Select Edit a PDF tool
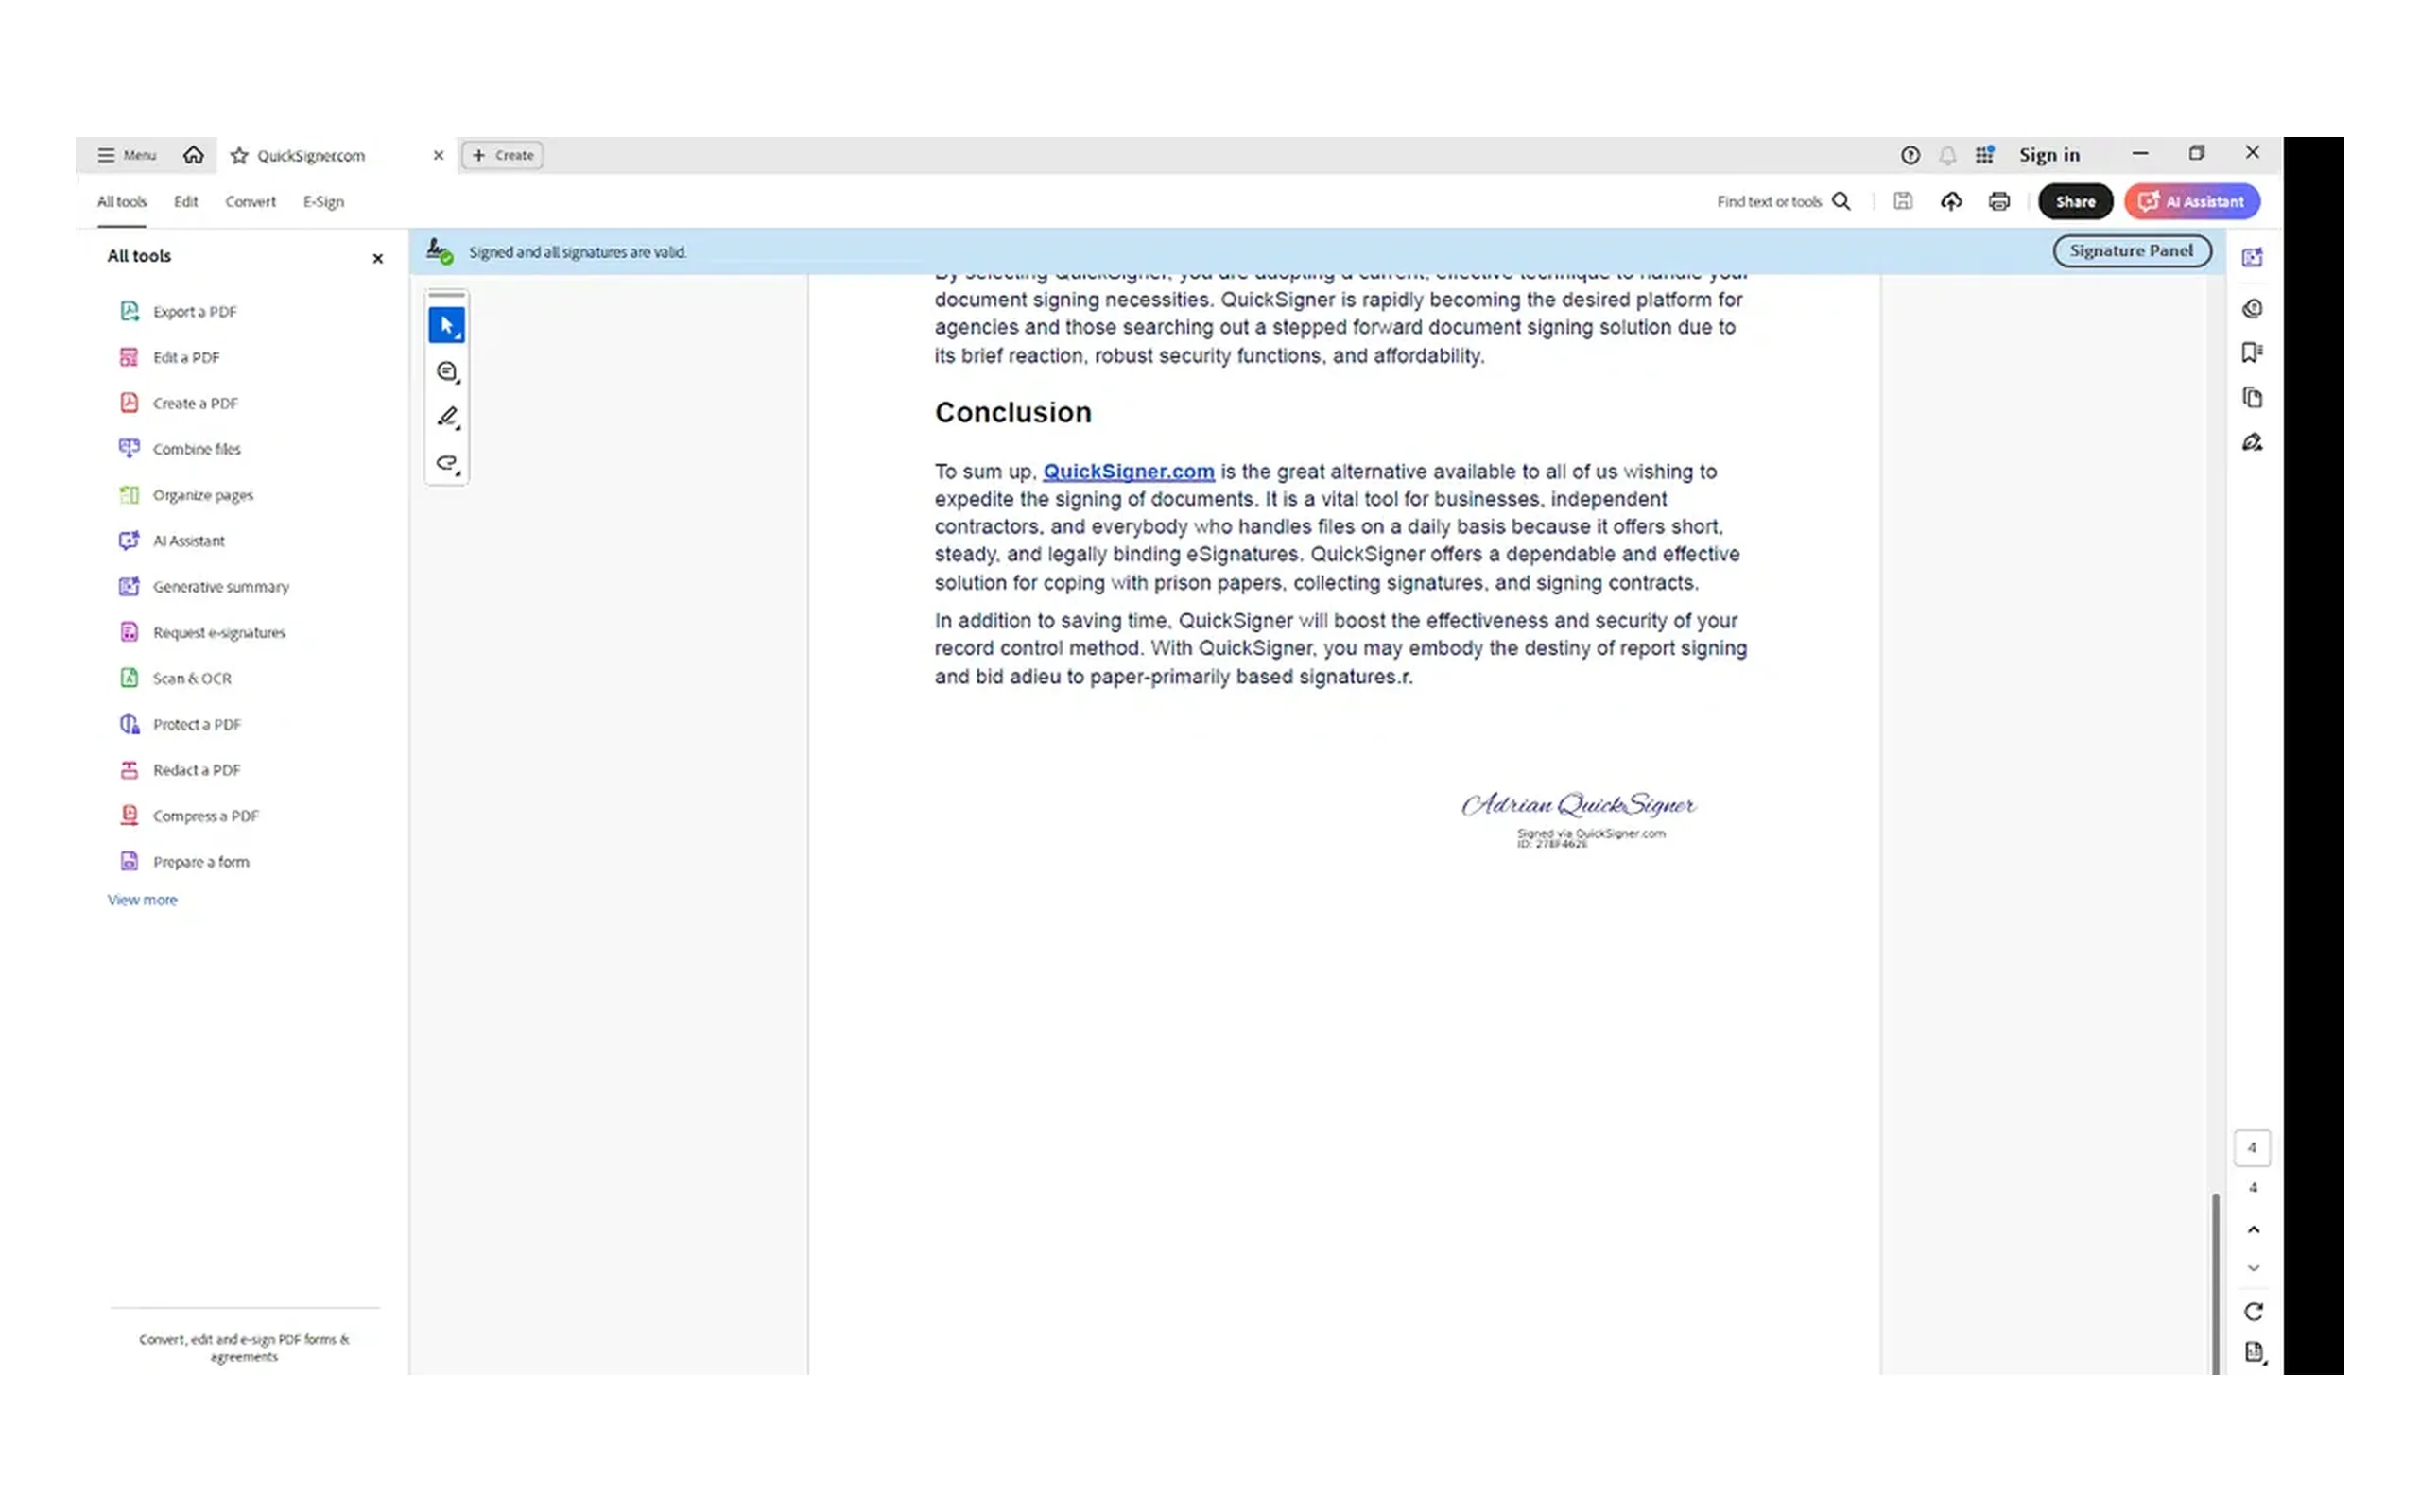2420x1512 pixels. pyautogui.click(x=170, y=357)
